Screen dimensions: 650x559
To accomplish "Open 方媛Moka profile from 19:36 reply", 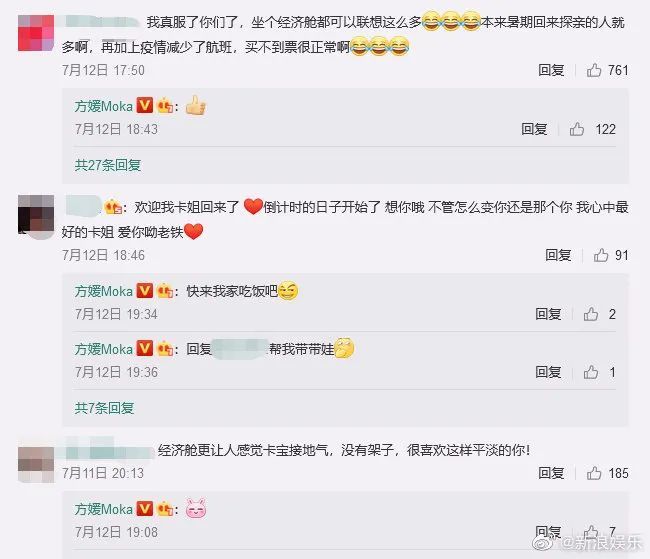I will [x=104, y=349].
